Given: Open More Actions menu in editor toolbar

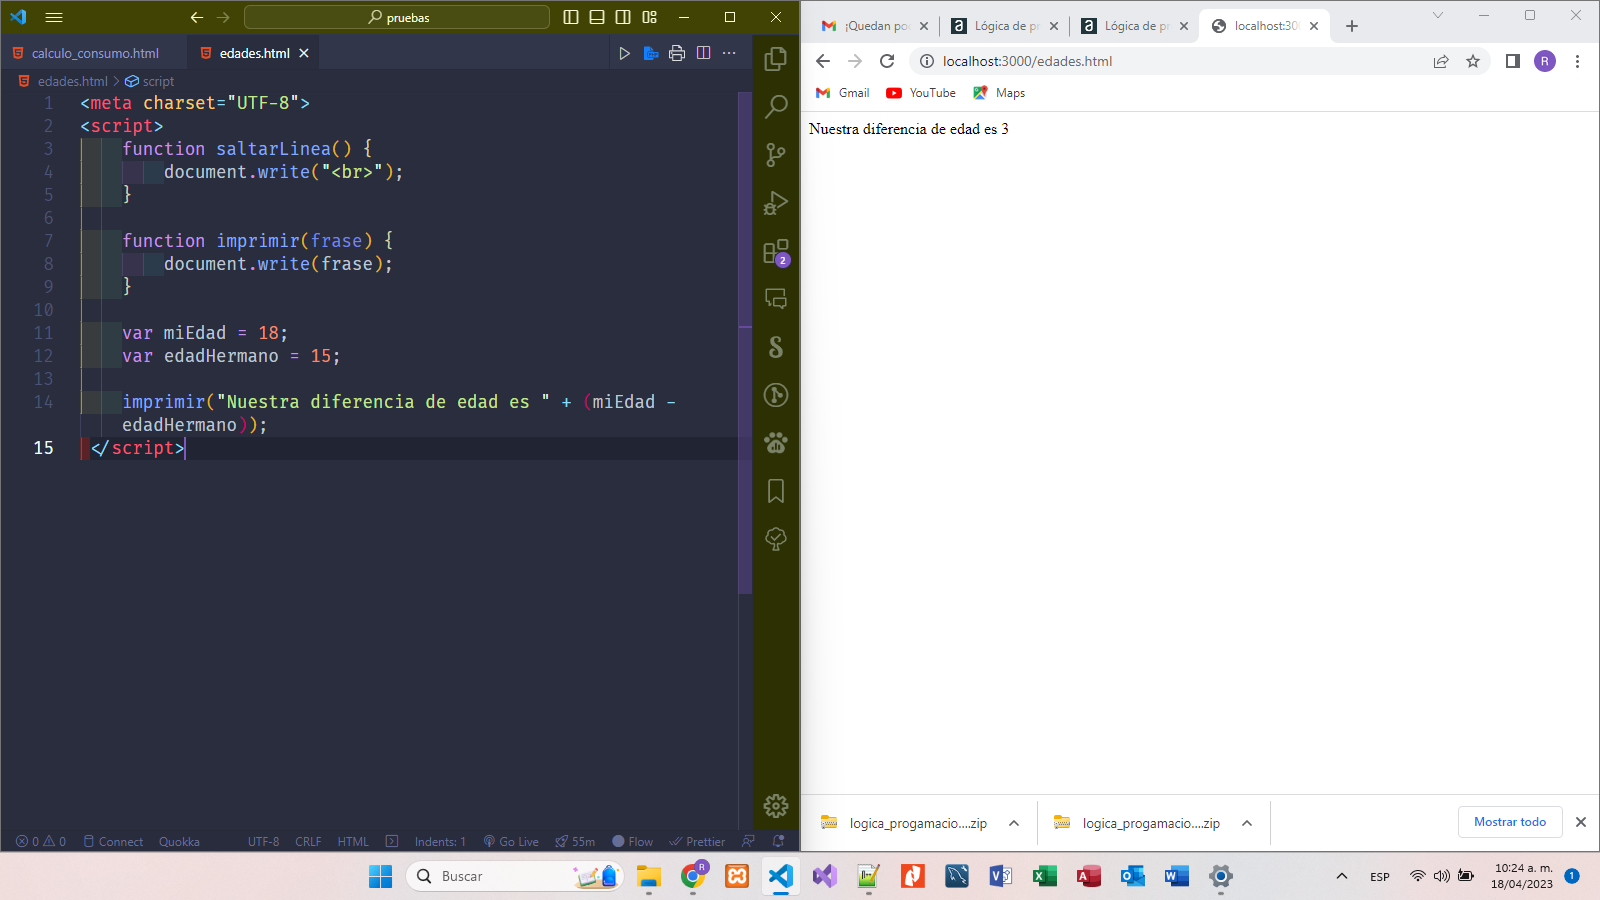Looking at the screenshot, I should [729, 53].
